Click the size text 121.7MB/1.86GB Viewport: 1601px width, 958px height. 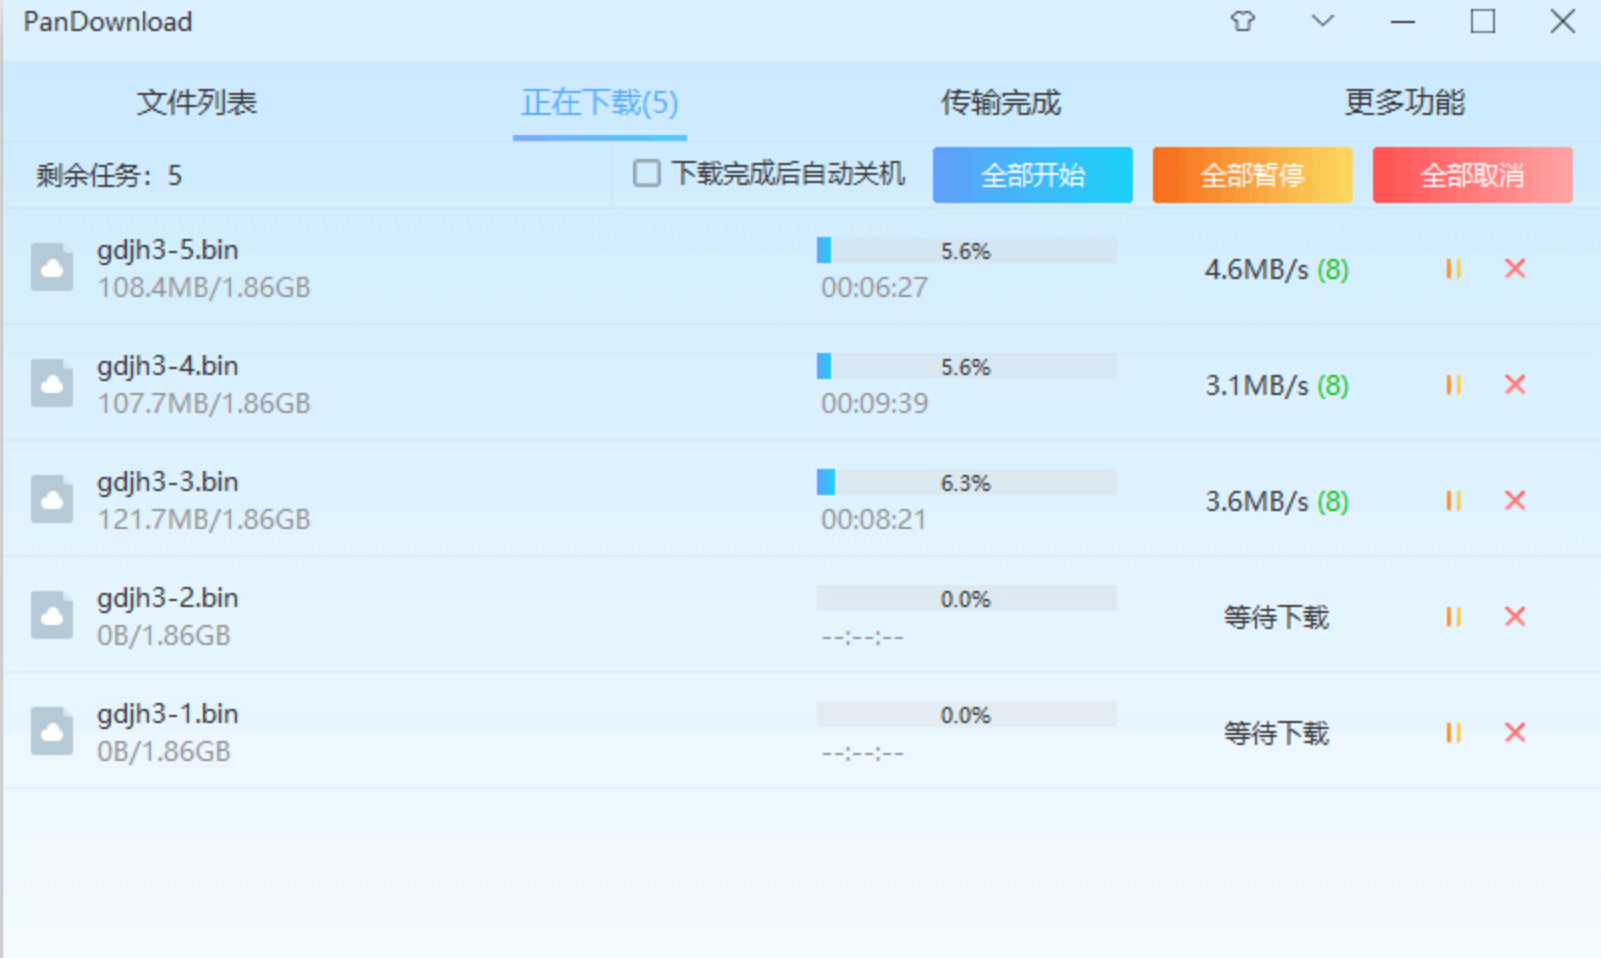204,520
